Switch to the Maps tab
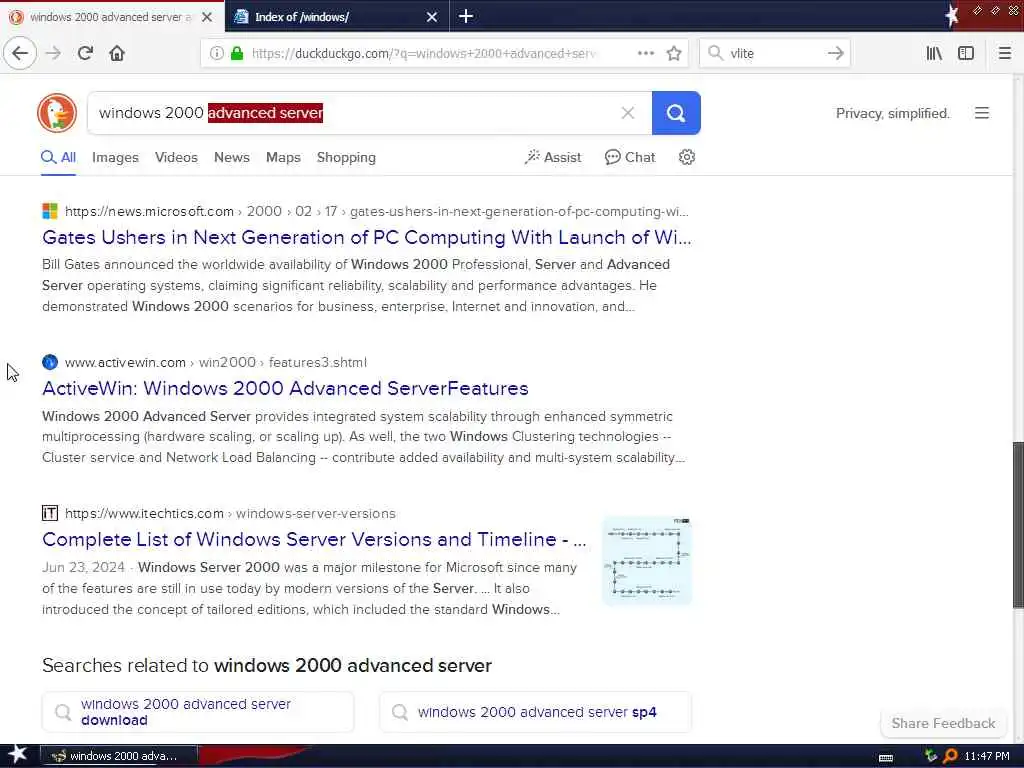 click(283, 157)
